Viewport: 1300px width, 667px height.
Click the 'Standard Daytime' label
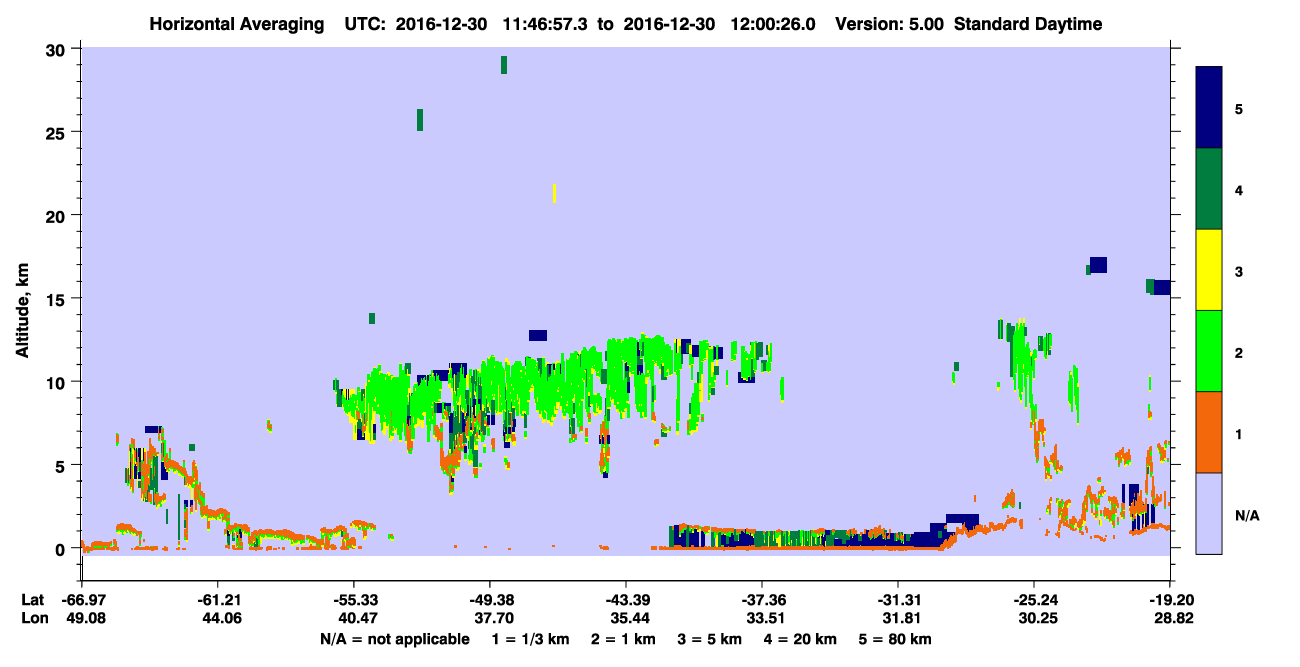(1028, 24)
